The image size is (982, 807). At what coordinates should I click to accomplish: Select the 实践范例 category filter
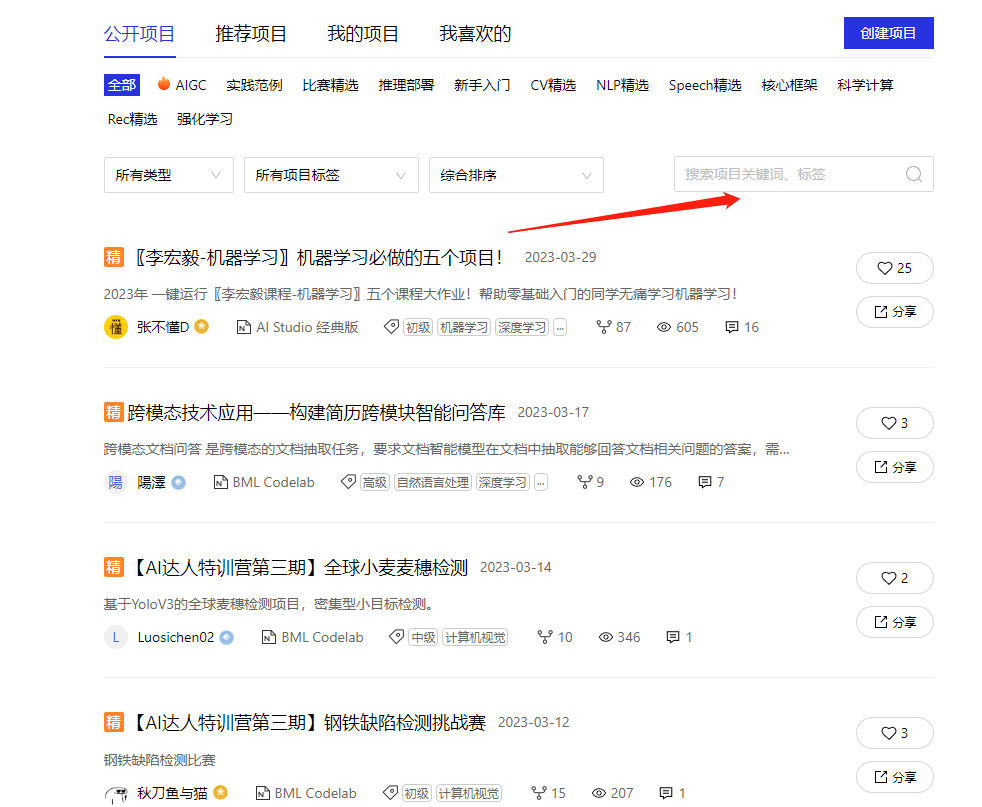click(254, 85)
